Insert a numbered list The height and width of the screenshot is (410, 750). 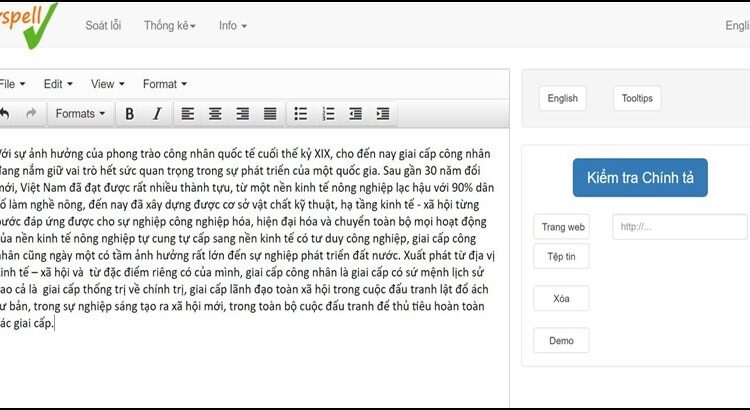(328, 114)
